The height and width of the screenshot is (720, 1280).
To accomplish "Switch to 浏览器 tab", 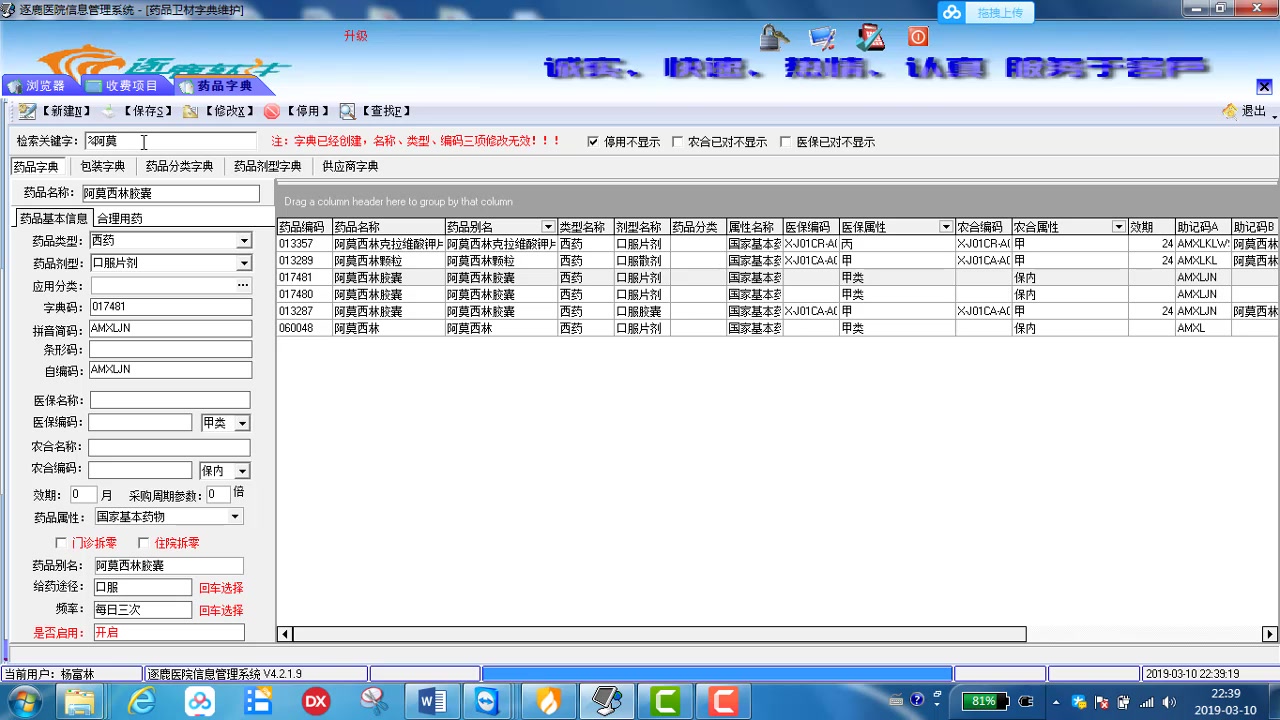I will [38, 86].
